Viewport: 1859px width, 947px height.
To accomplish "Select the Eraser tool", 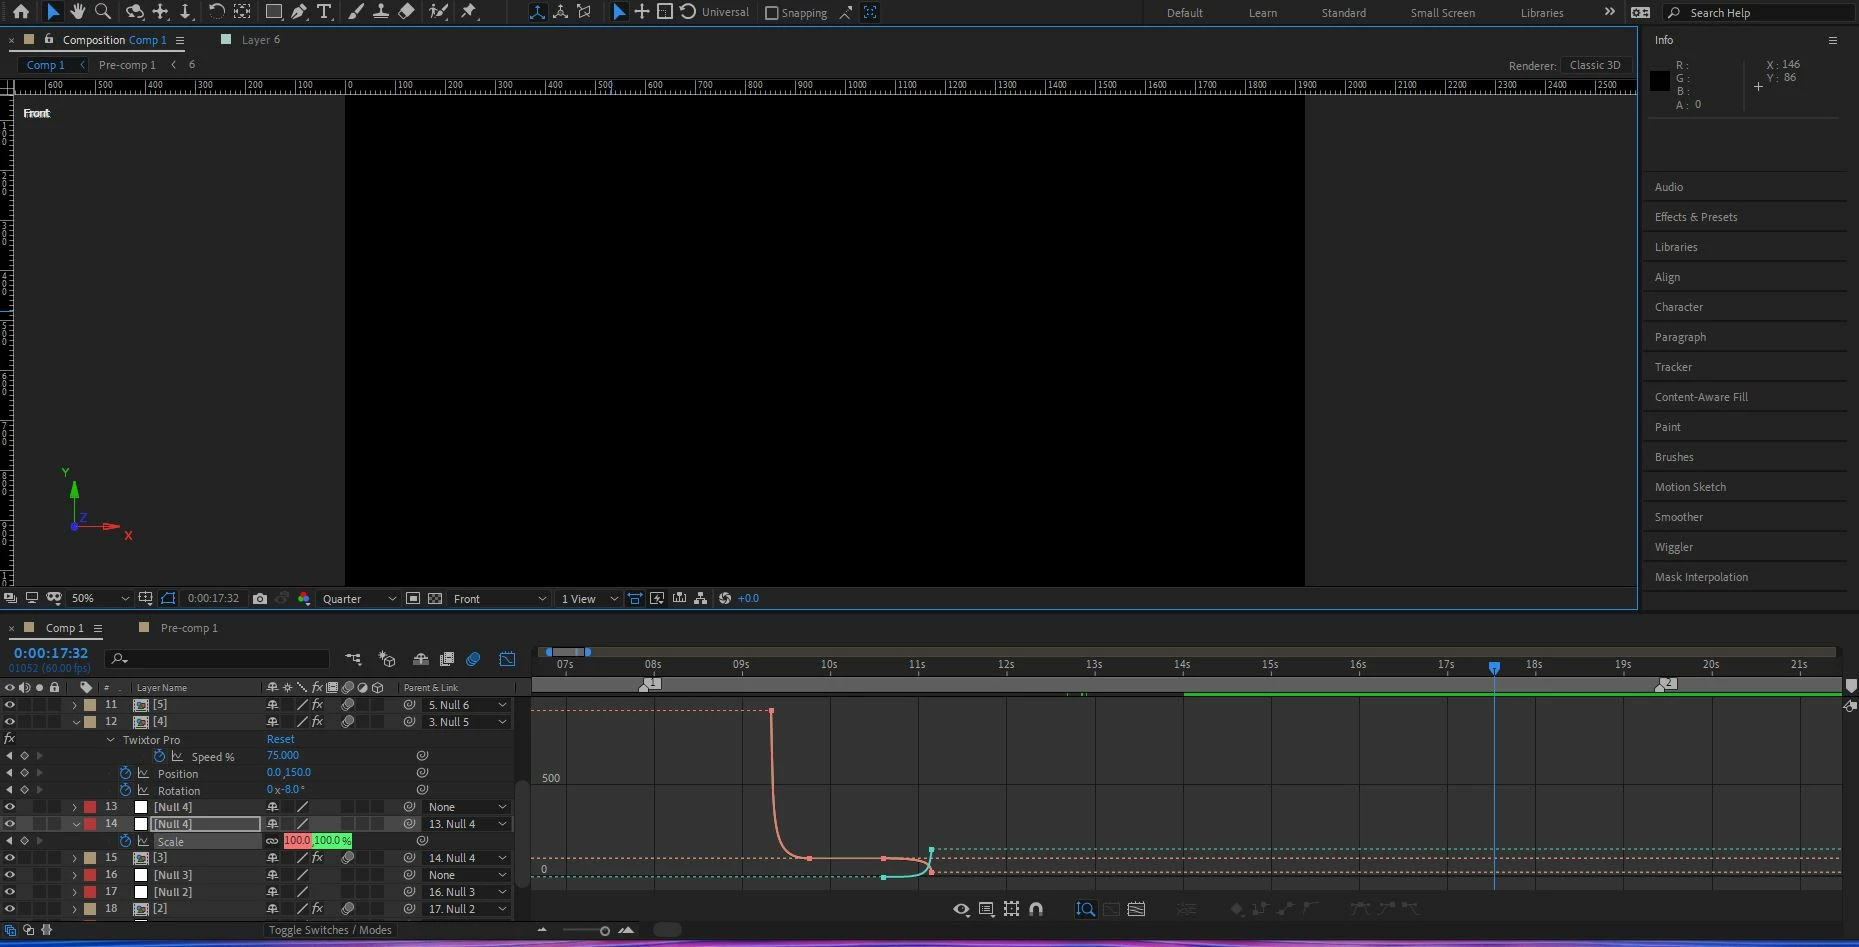I will click(406, 12).
